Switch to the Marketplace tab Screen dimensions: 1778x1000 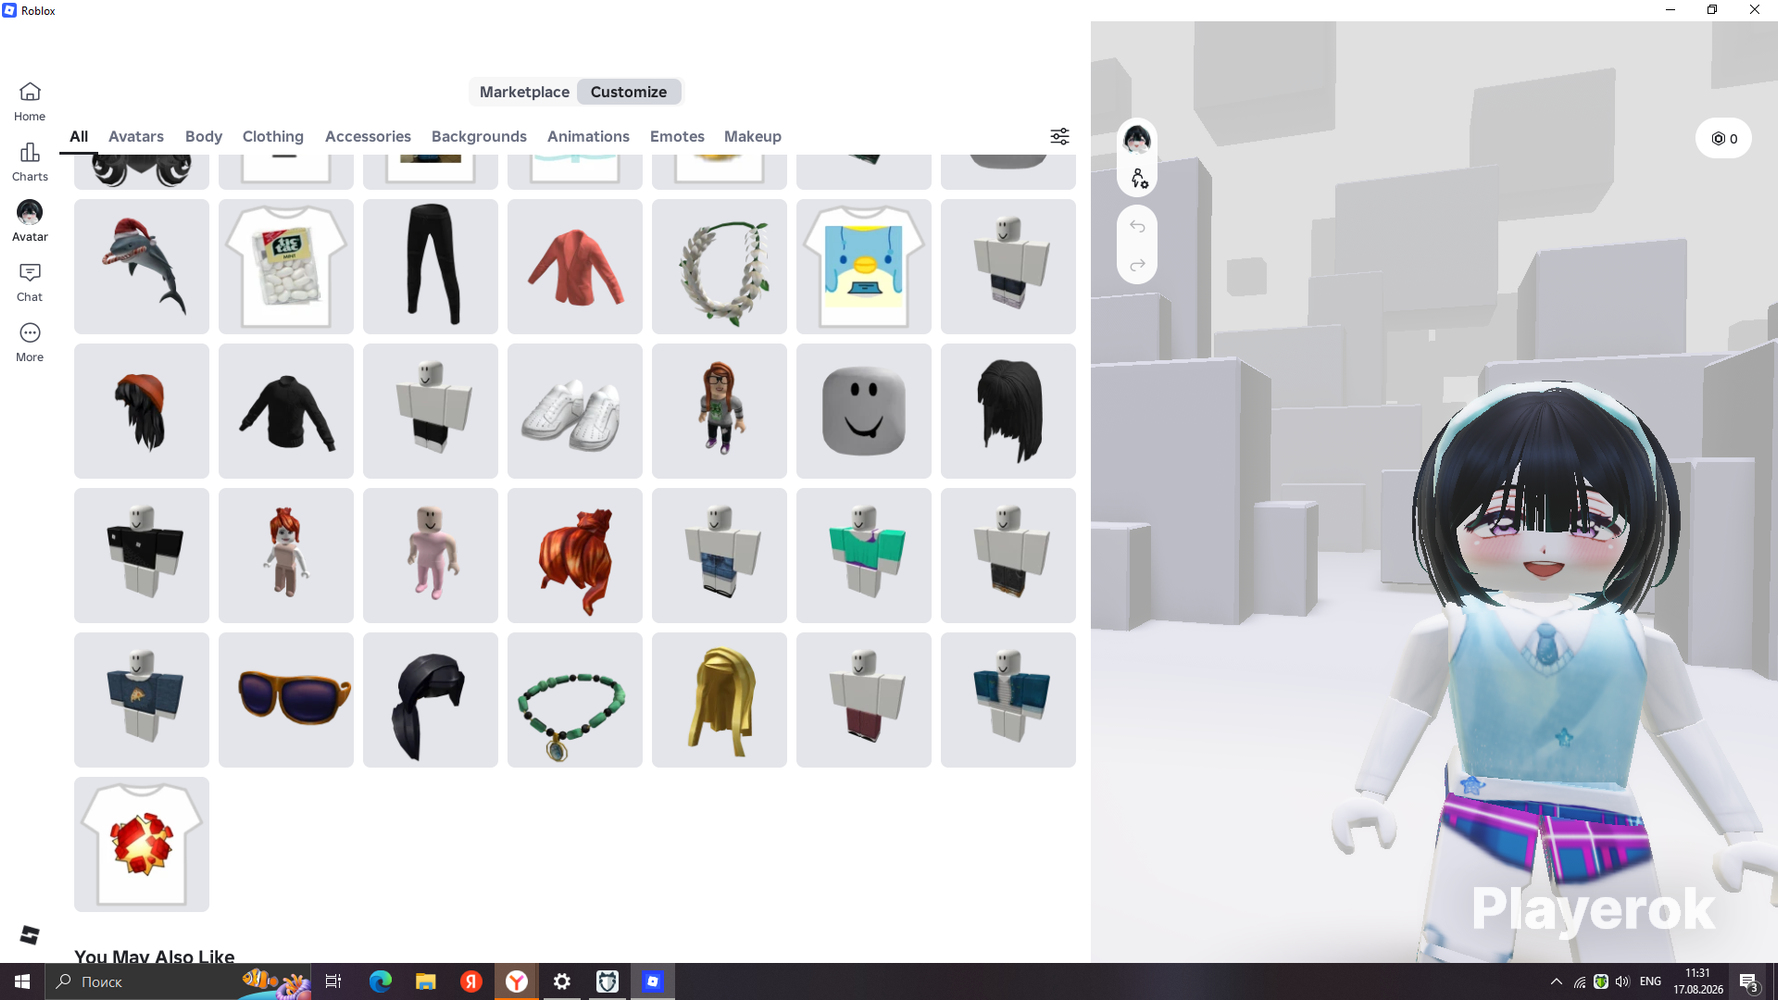tap(524, 92)
